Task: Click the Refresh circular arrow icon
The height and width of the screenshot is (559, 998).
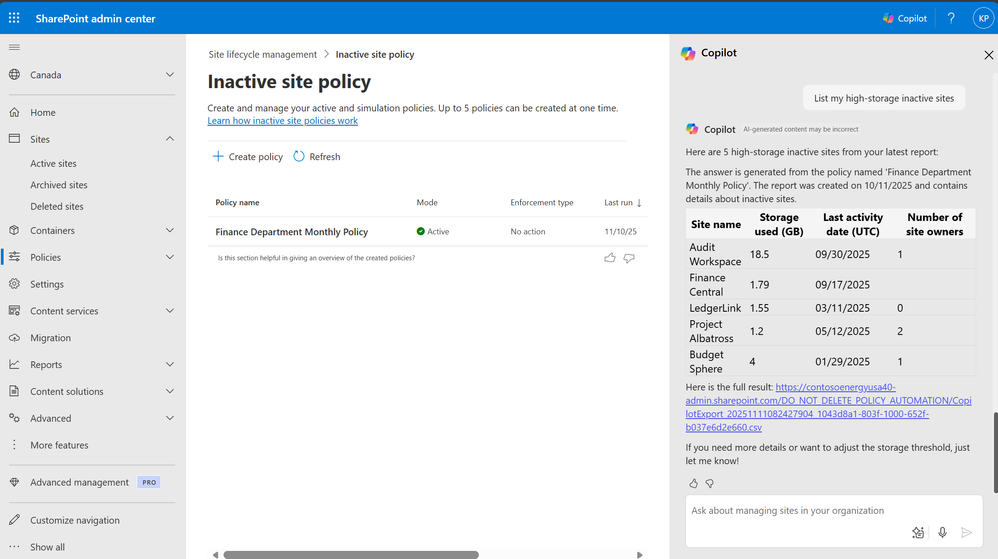Action: coord(299,156)
